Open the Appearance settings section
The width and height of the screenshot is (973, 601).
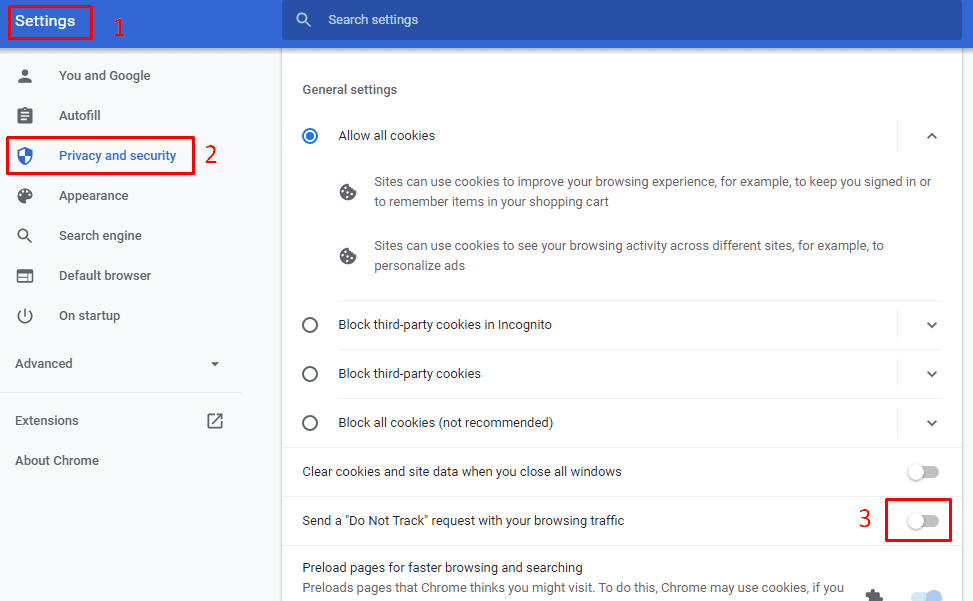tap(93, 196)
